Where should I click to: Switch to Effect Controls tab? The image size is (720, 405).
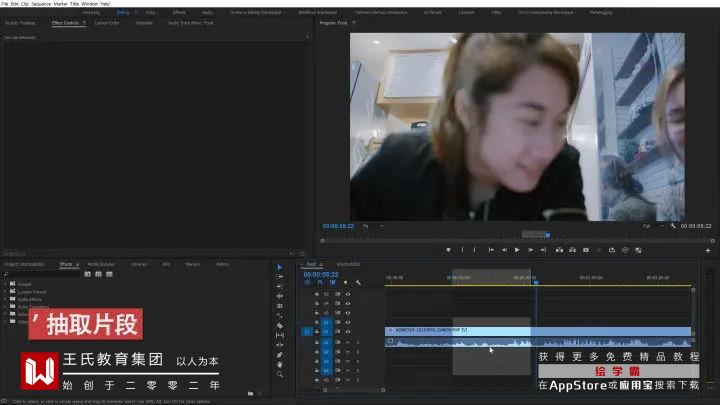66,22
